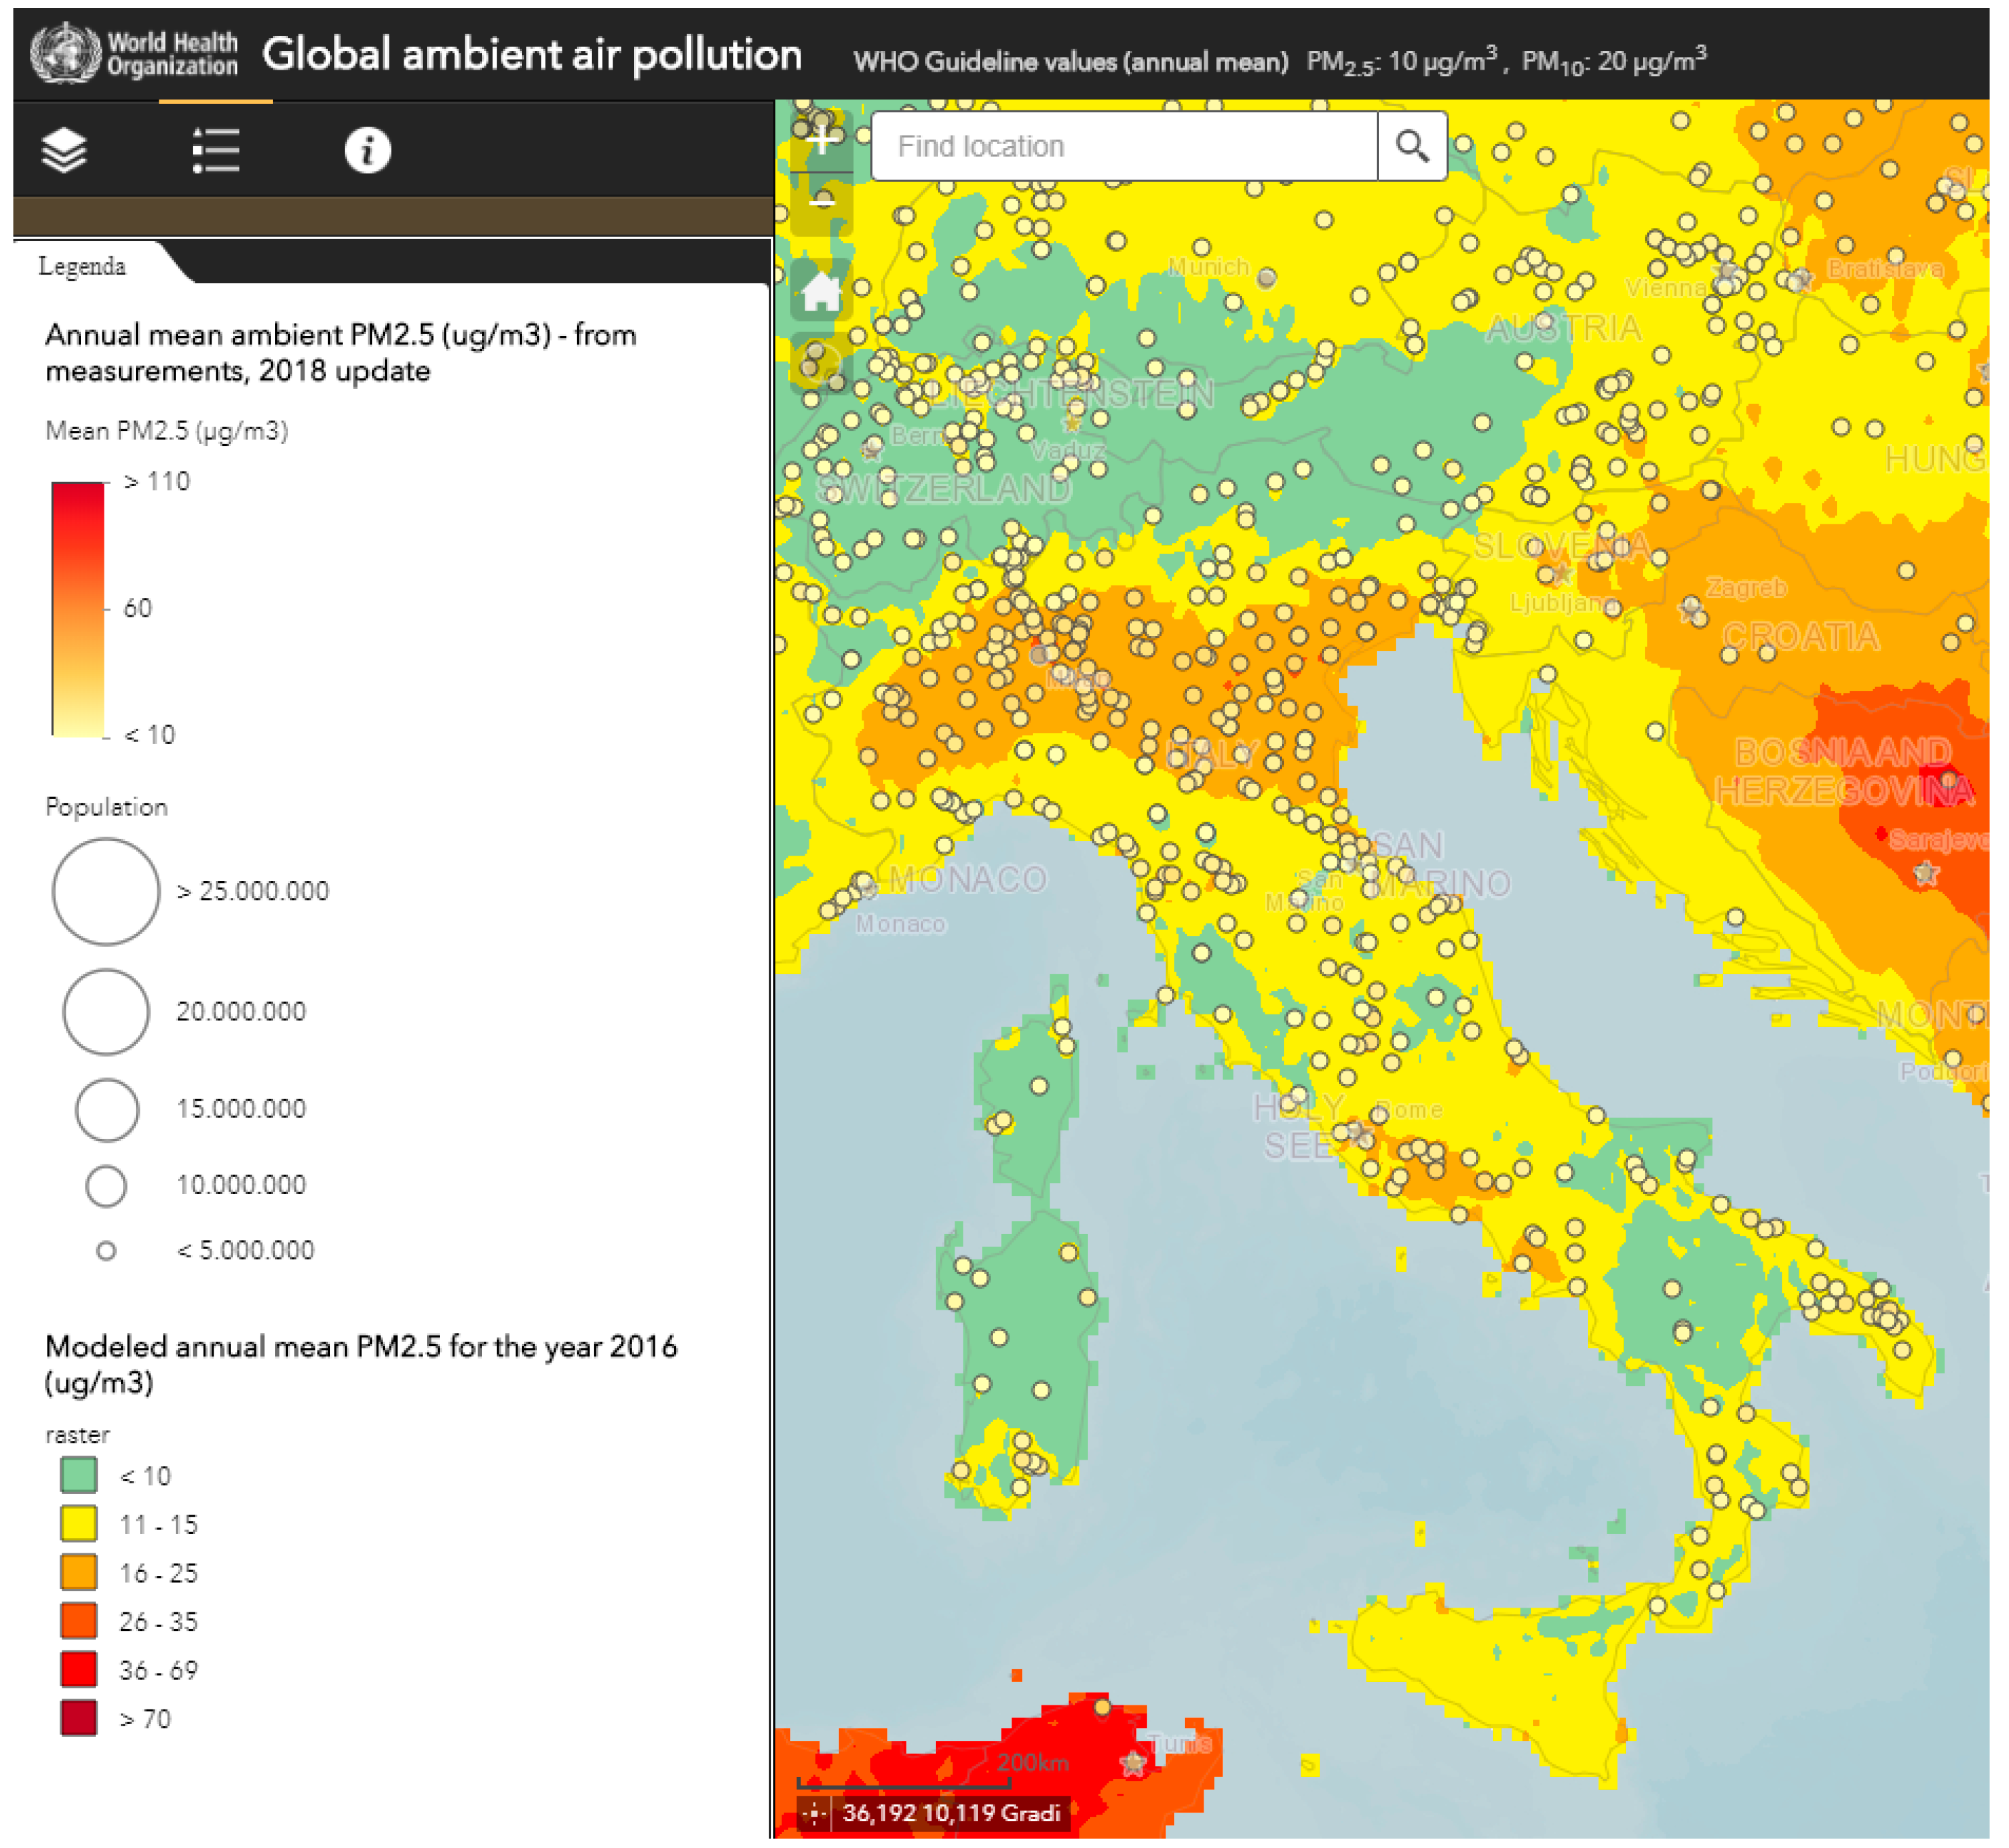Click the Tunis capital star marker
Screen dimensions: 2009x1848
pyautogui.click(x=1132, y=1763)
